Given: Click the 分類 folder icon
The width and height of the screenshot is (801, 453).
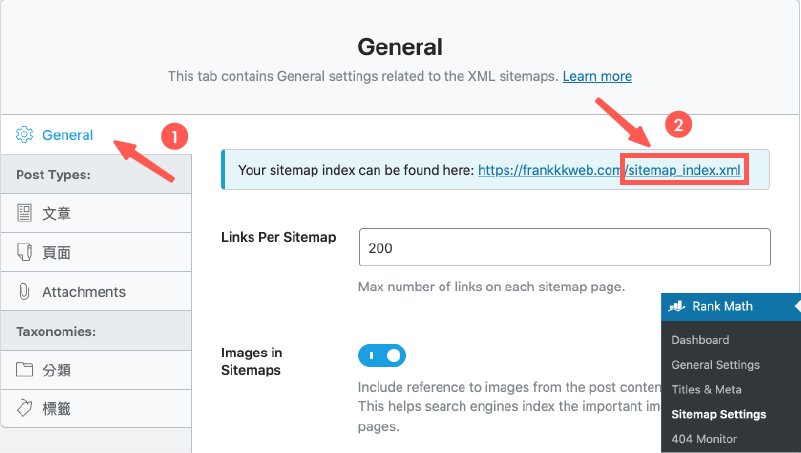Looking at the screenshot, I should coord(25,370).
